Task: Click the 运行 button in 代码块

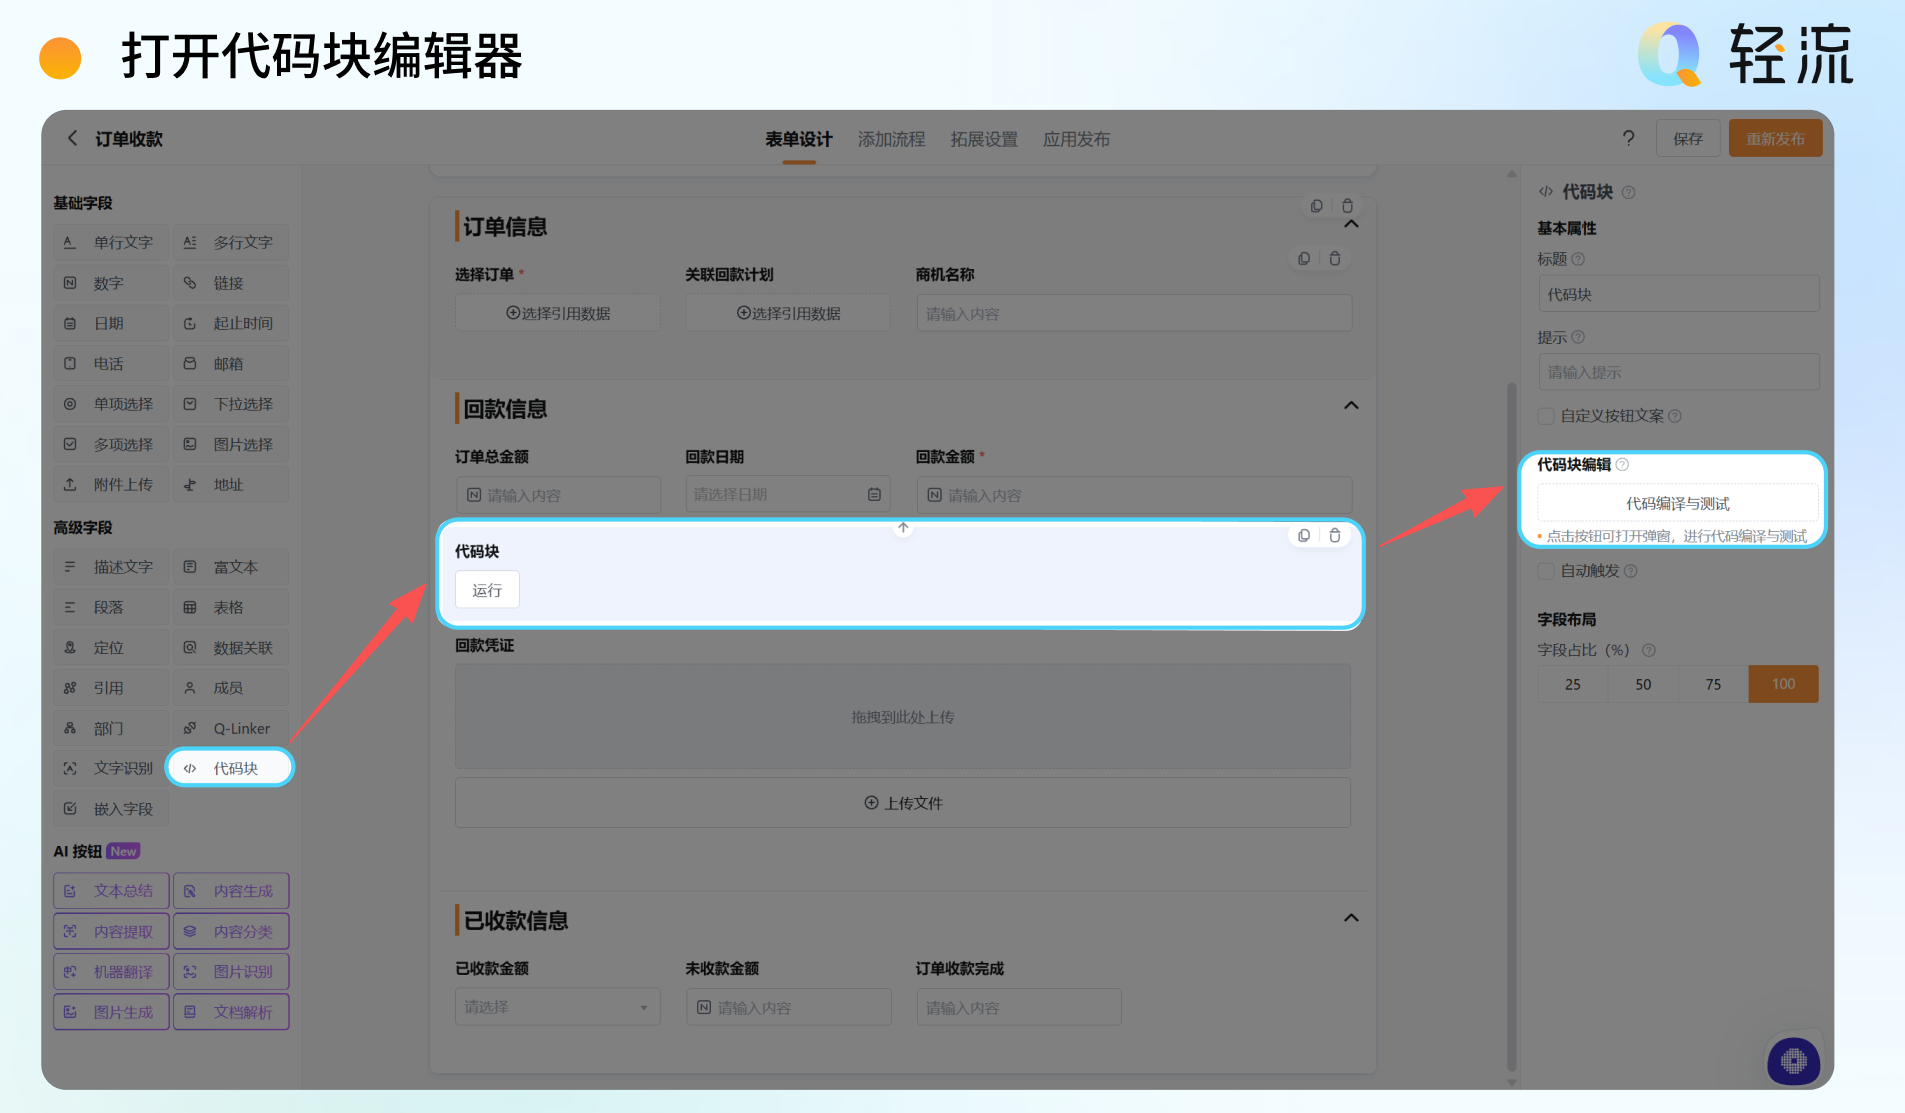Action: pos(487,590)
